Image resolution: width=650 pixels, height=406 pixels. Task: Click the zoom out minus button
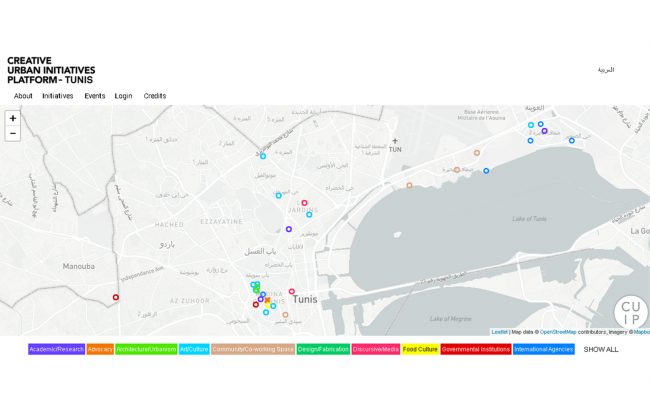pos(13,133)
